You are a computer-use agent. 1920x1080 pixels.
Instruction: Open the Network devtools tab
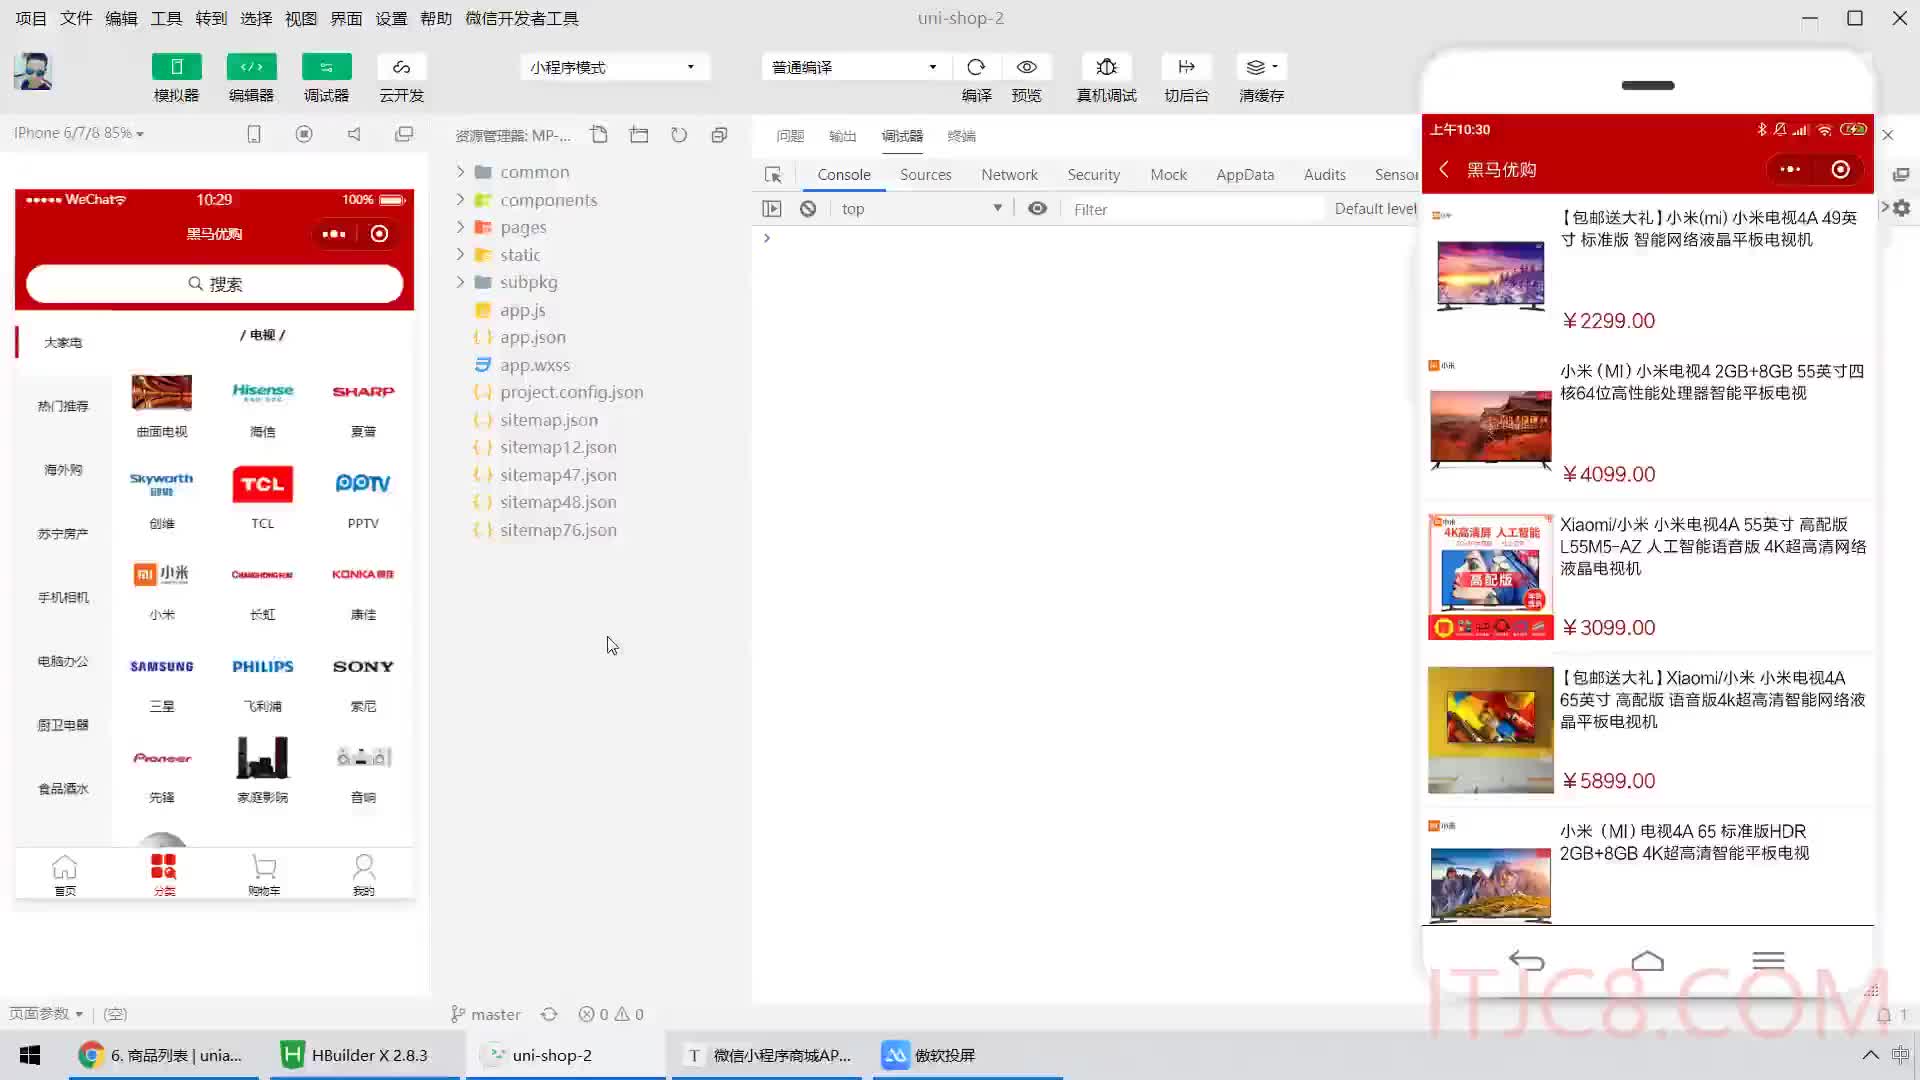tap(1009, 174)
